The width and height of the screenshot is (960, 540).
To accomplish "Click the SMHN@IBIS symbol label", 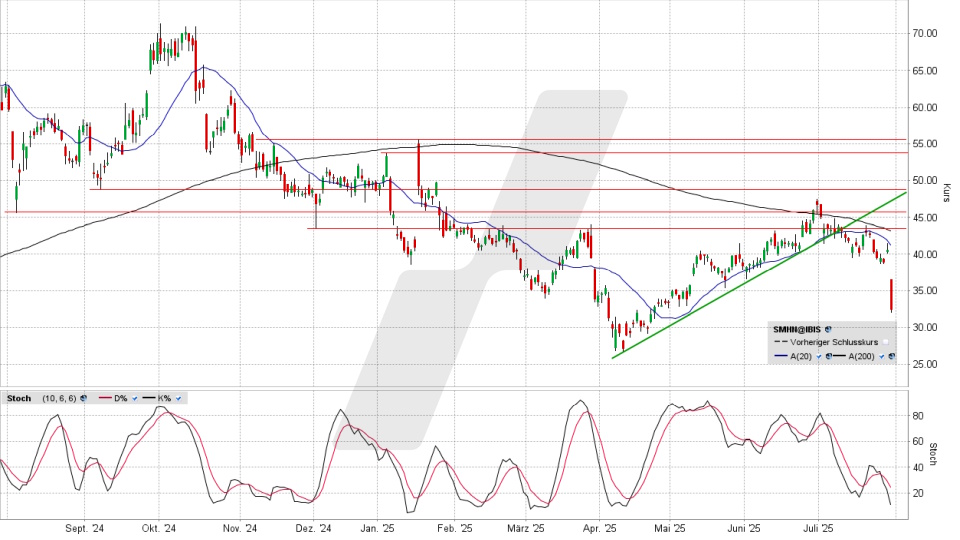I will tap(797, 329).
